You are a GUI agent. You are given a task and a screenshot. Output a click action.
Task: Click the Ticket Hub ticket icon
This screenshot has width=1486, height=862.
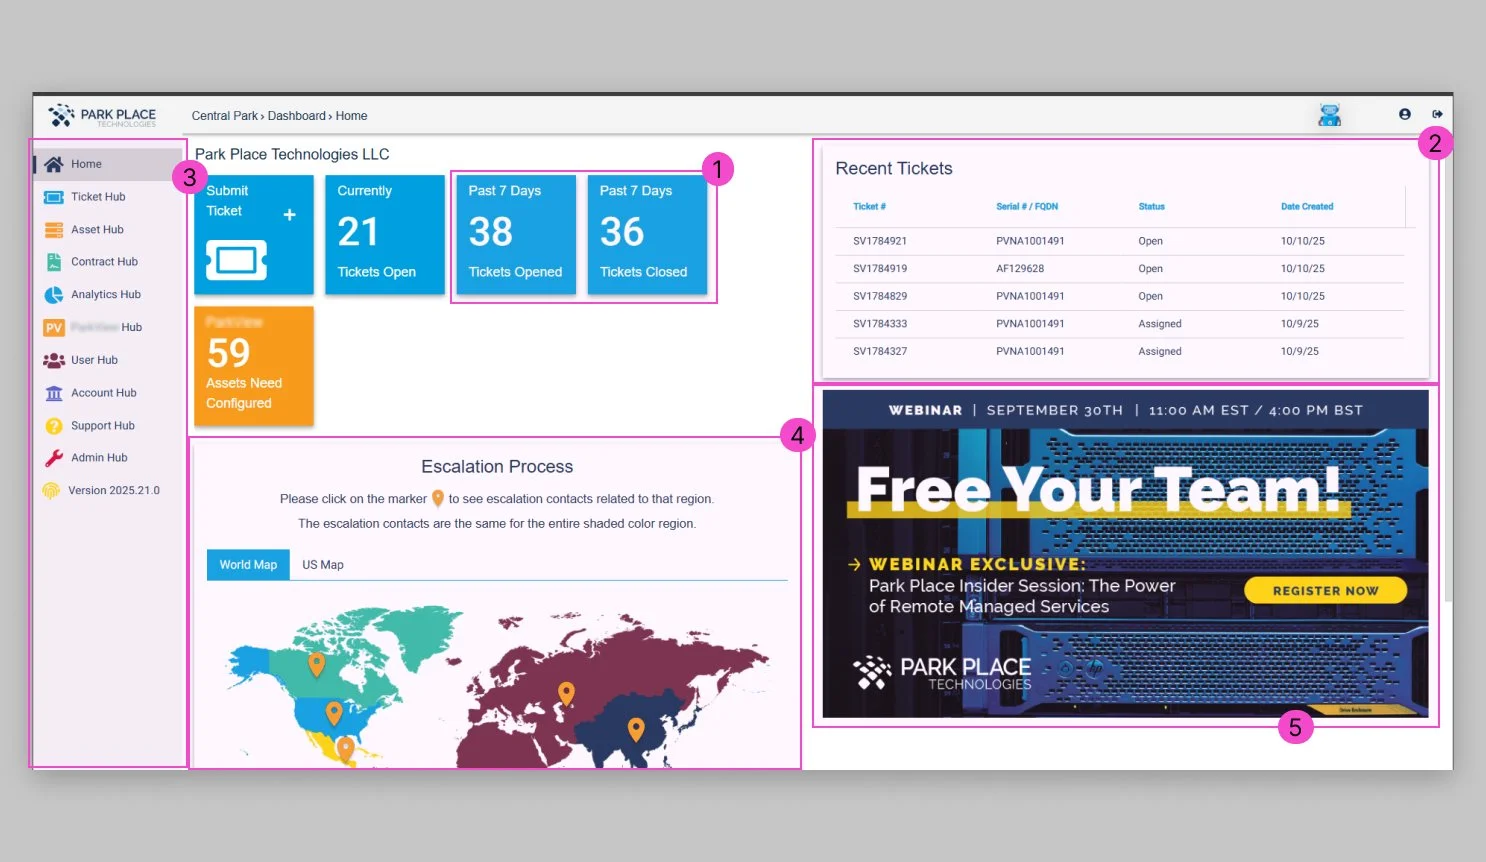pos(54,197)
